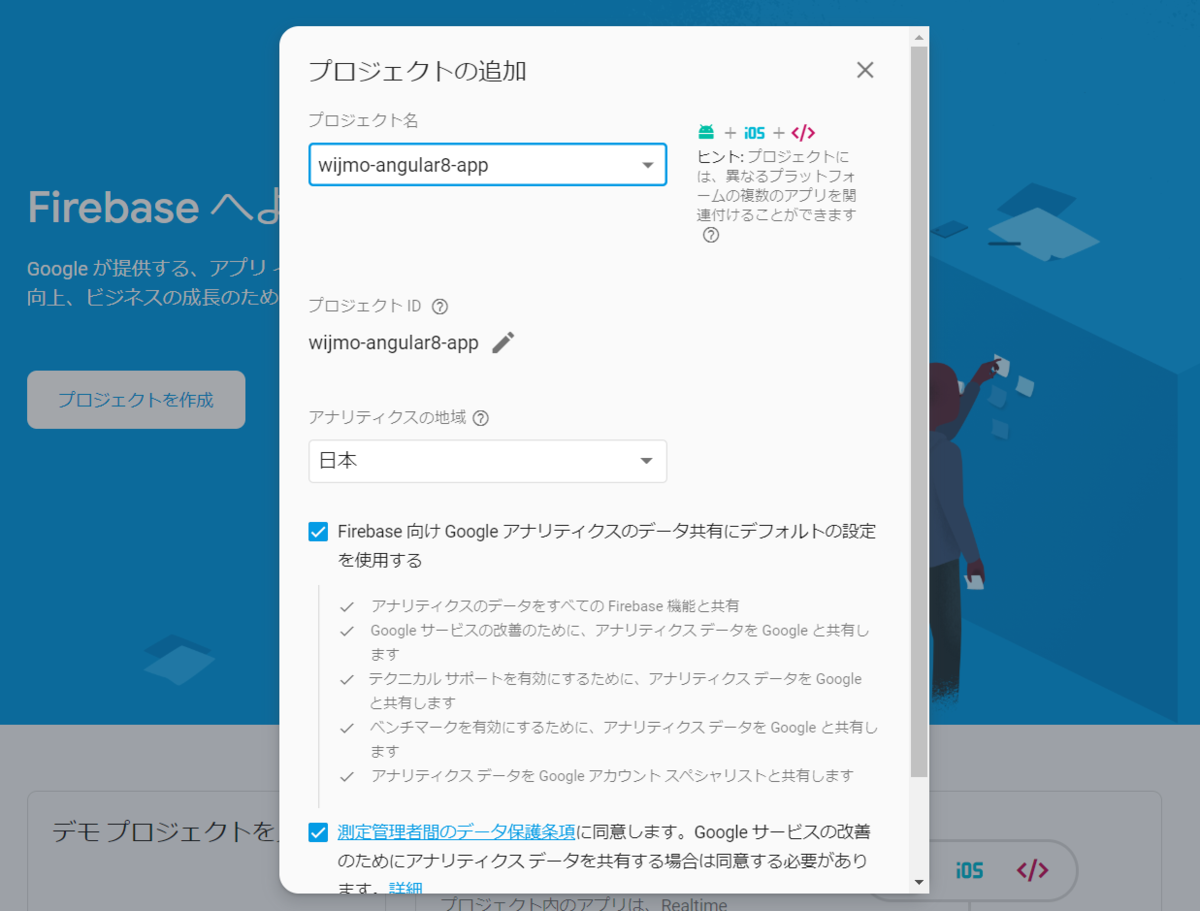
Task: Close the プロジェクトの追加 dialog with X
Action: [865, 70]
